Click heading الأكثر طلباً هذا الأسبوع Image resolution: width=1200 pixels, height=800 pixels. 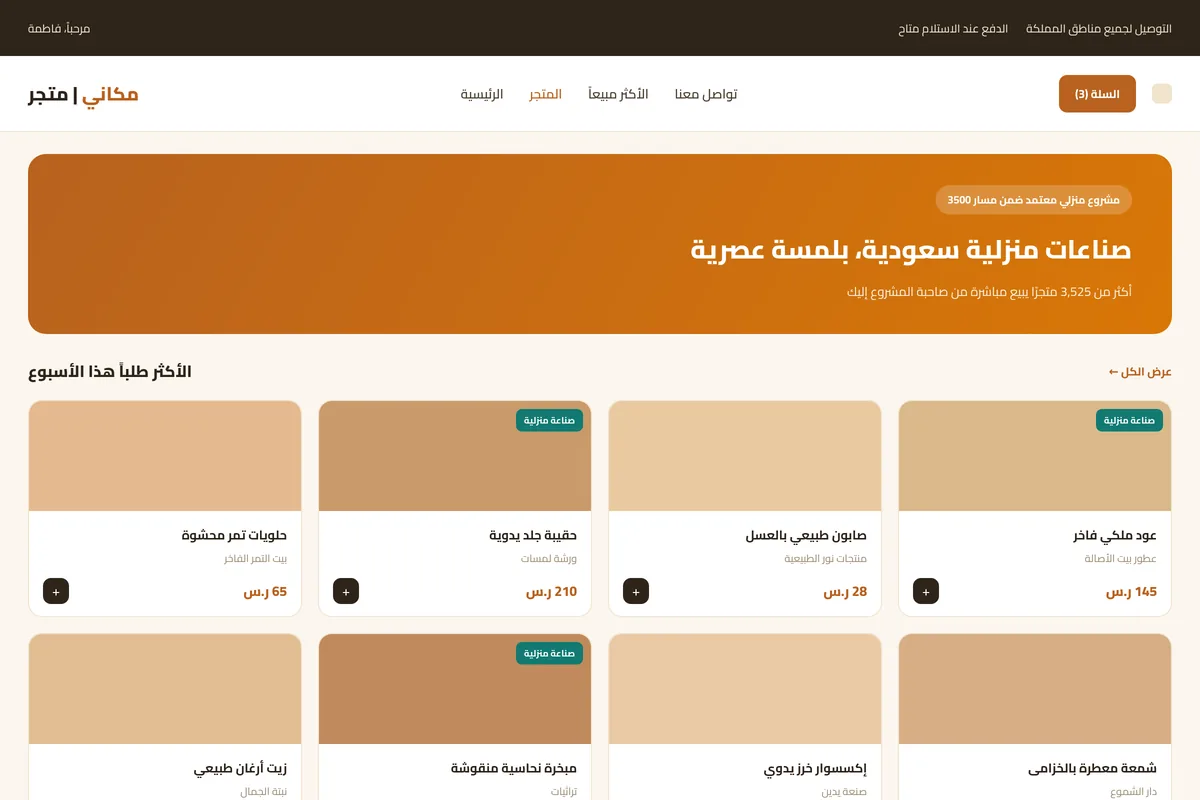(110, 372)
